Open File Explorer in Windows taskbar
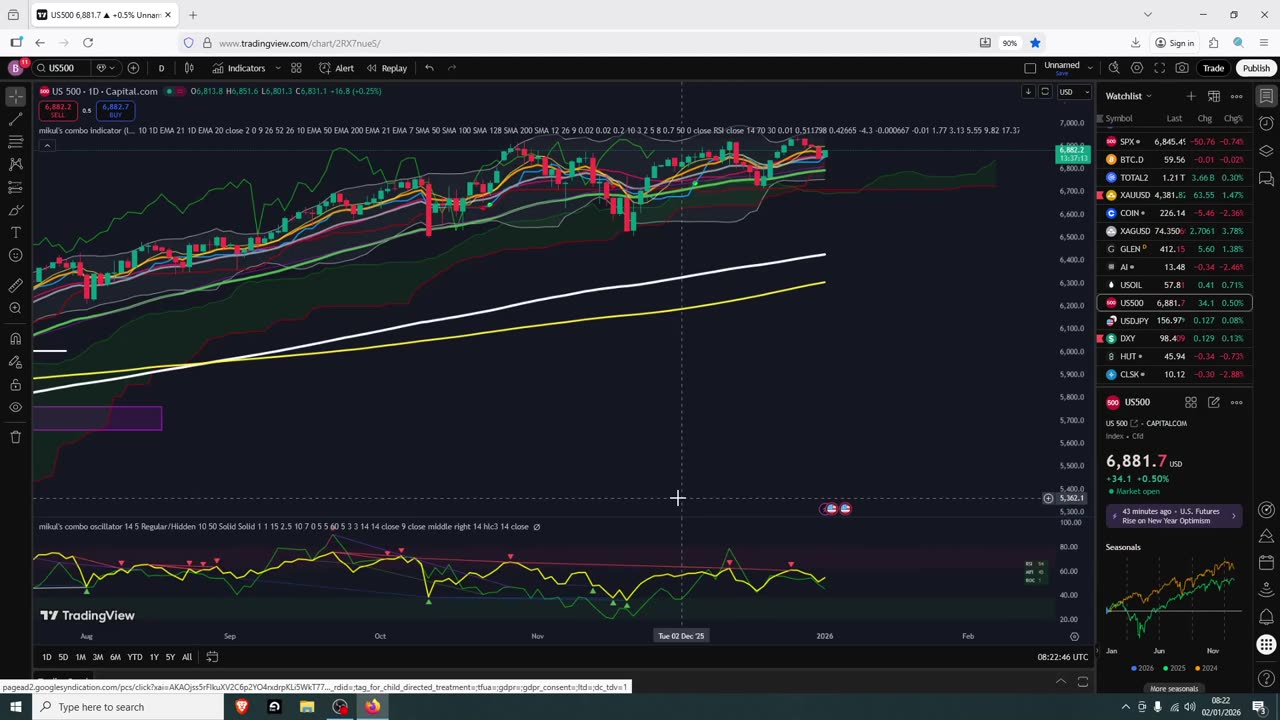This screenshot has height=720, width=1280. (307, 707)
